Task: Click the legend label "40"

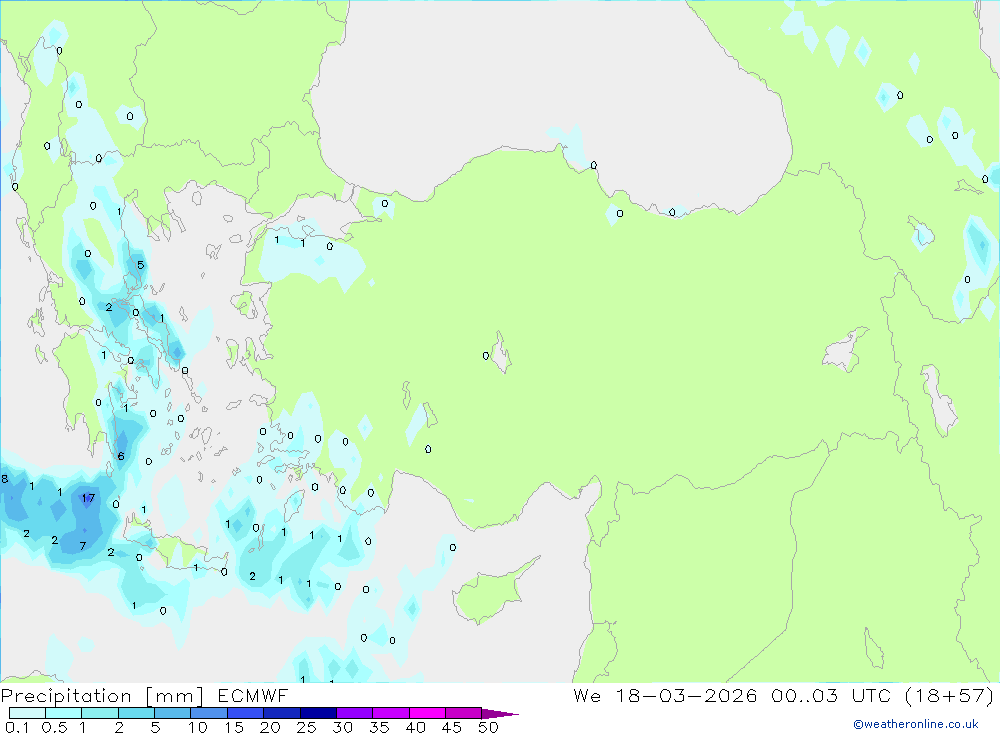Action: [415, 727]
